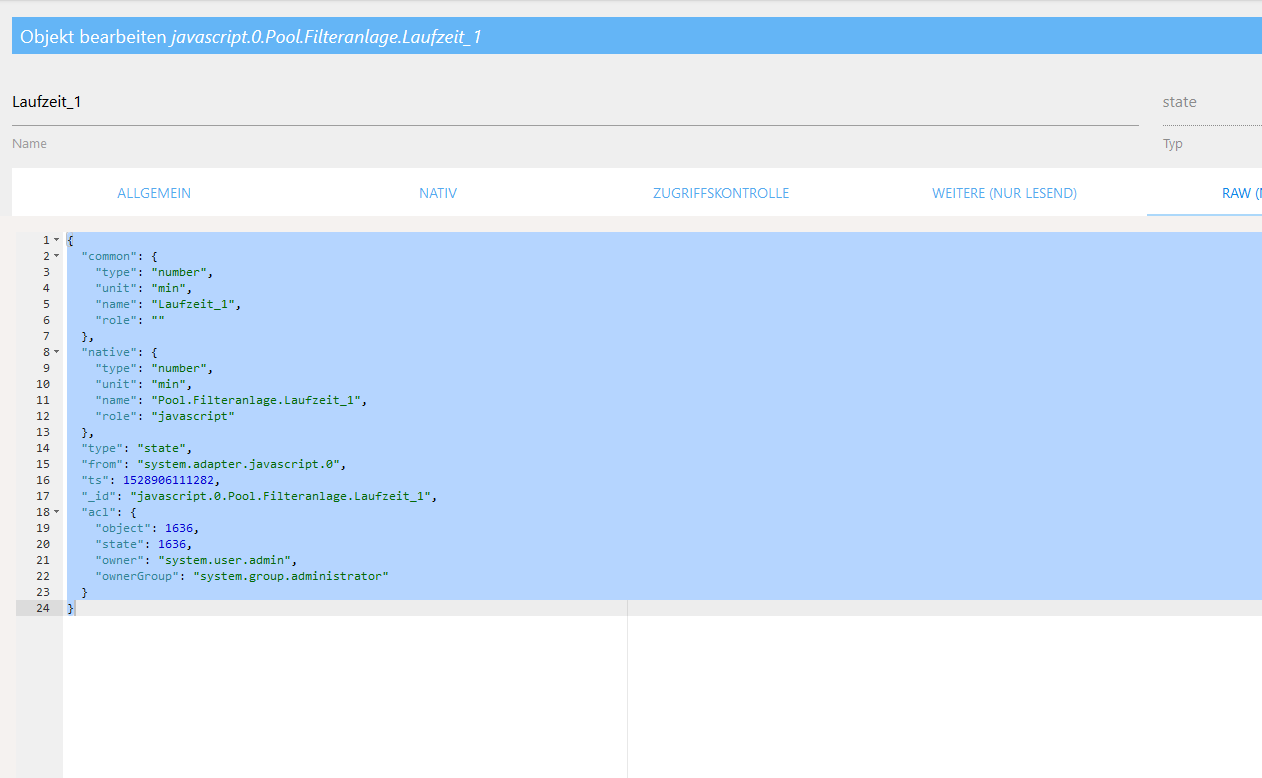Screen dimensions: 1262x778
Task: Collapse the "common" block fold arrow
Action: tap(56, 256)
